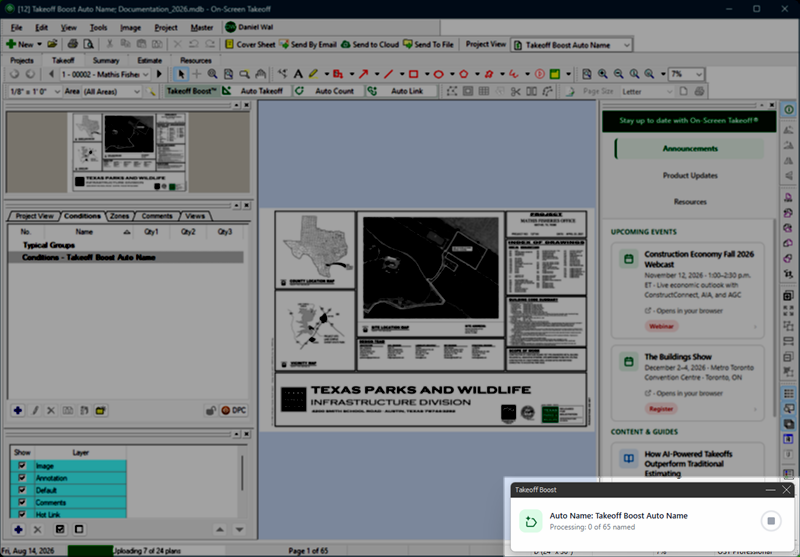Viewport: 800px width, 557px height.
Task: Open the scale dropdown showing 1/8" = 1' 0"
Action: [34, 91]
